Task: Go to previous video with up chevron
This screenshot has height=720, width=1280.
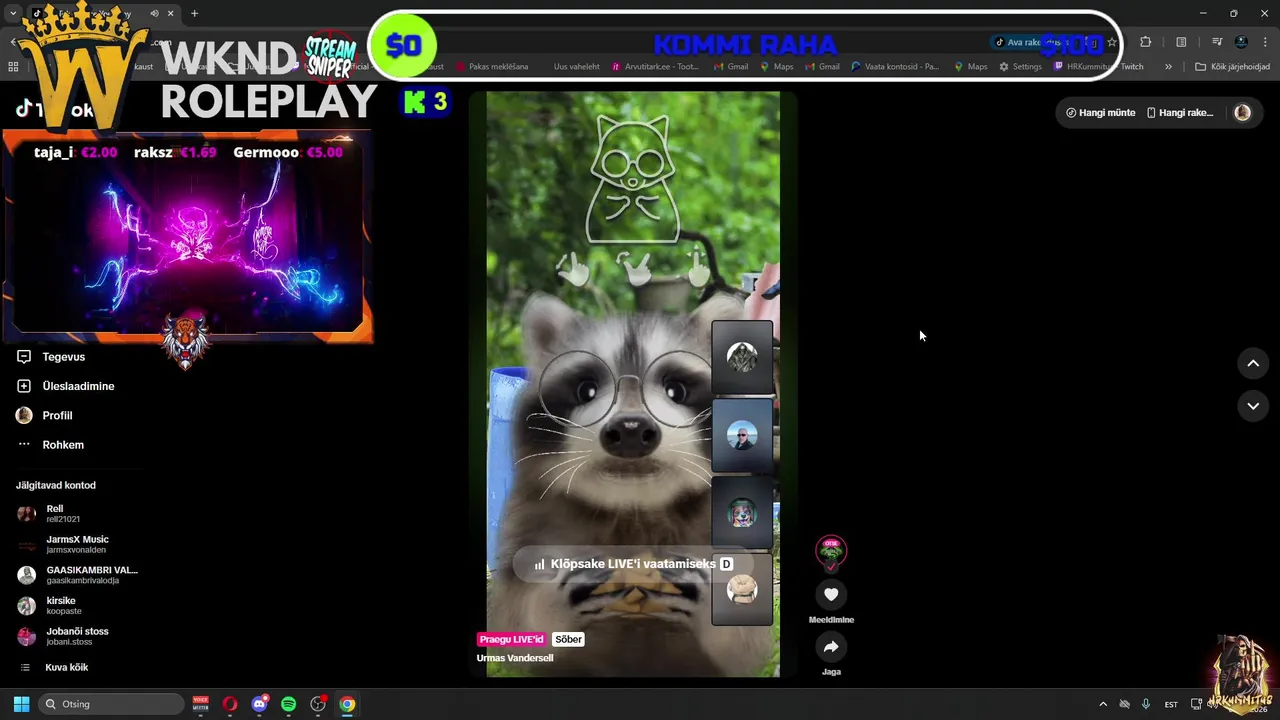Action: [1253, 364]
